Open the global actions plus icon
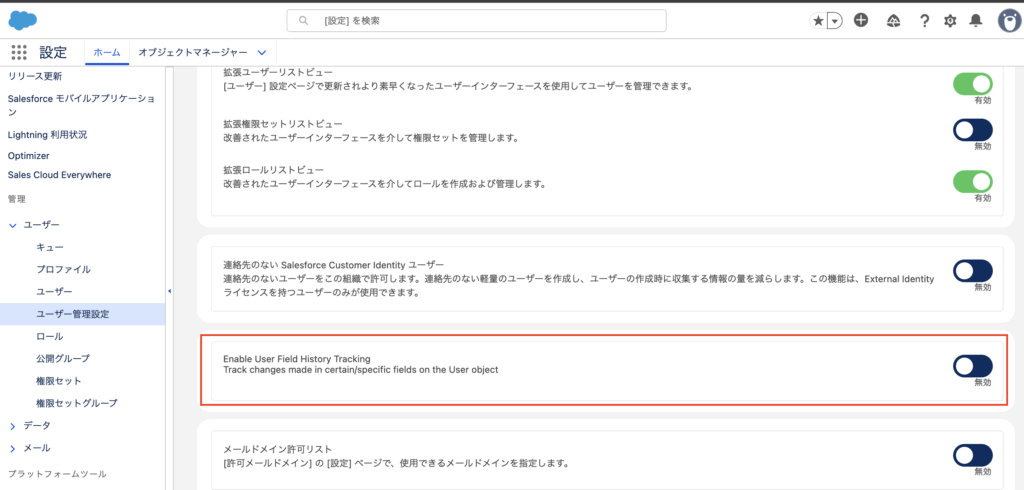This screenshot has height=490, width=1024. (861, 21)
